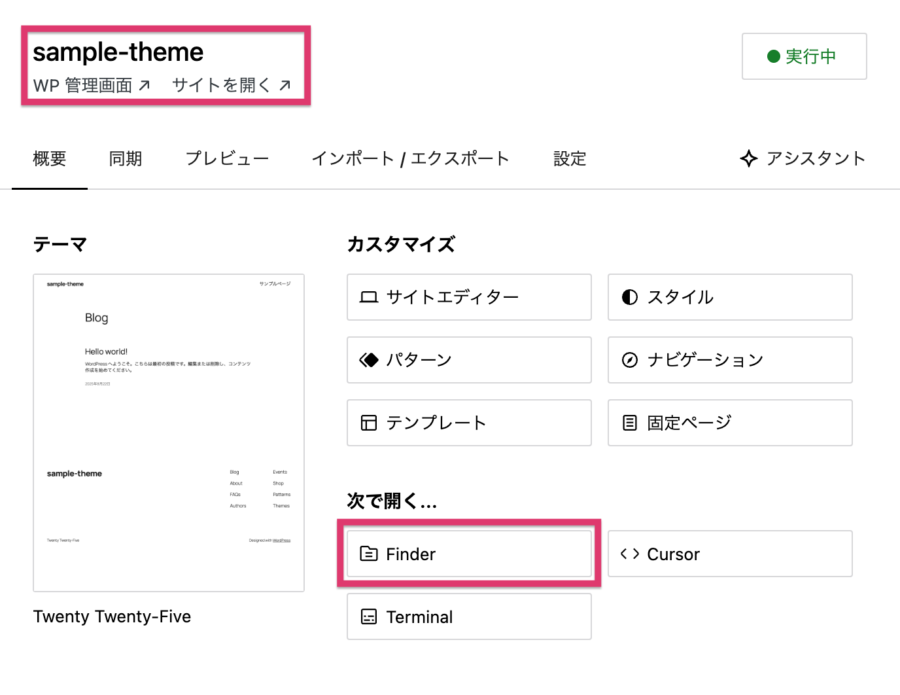
Task: Open the パターン button
Action: (x=469, y=360)
